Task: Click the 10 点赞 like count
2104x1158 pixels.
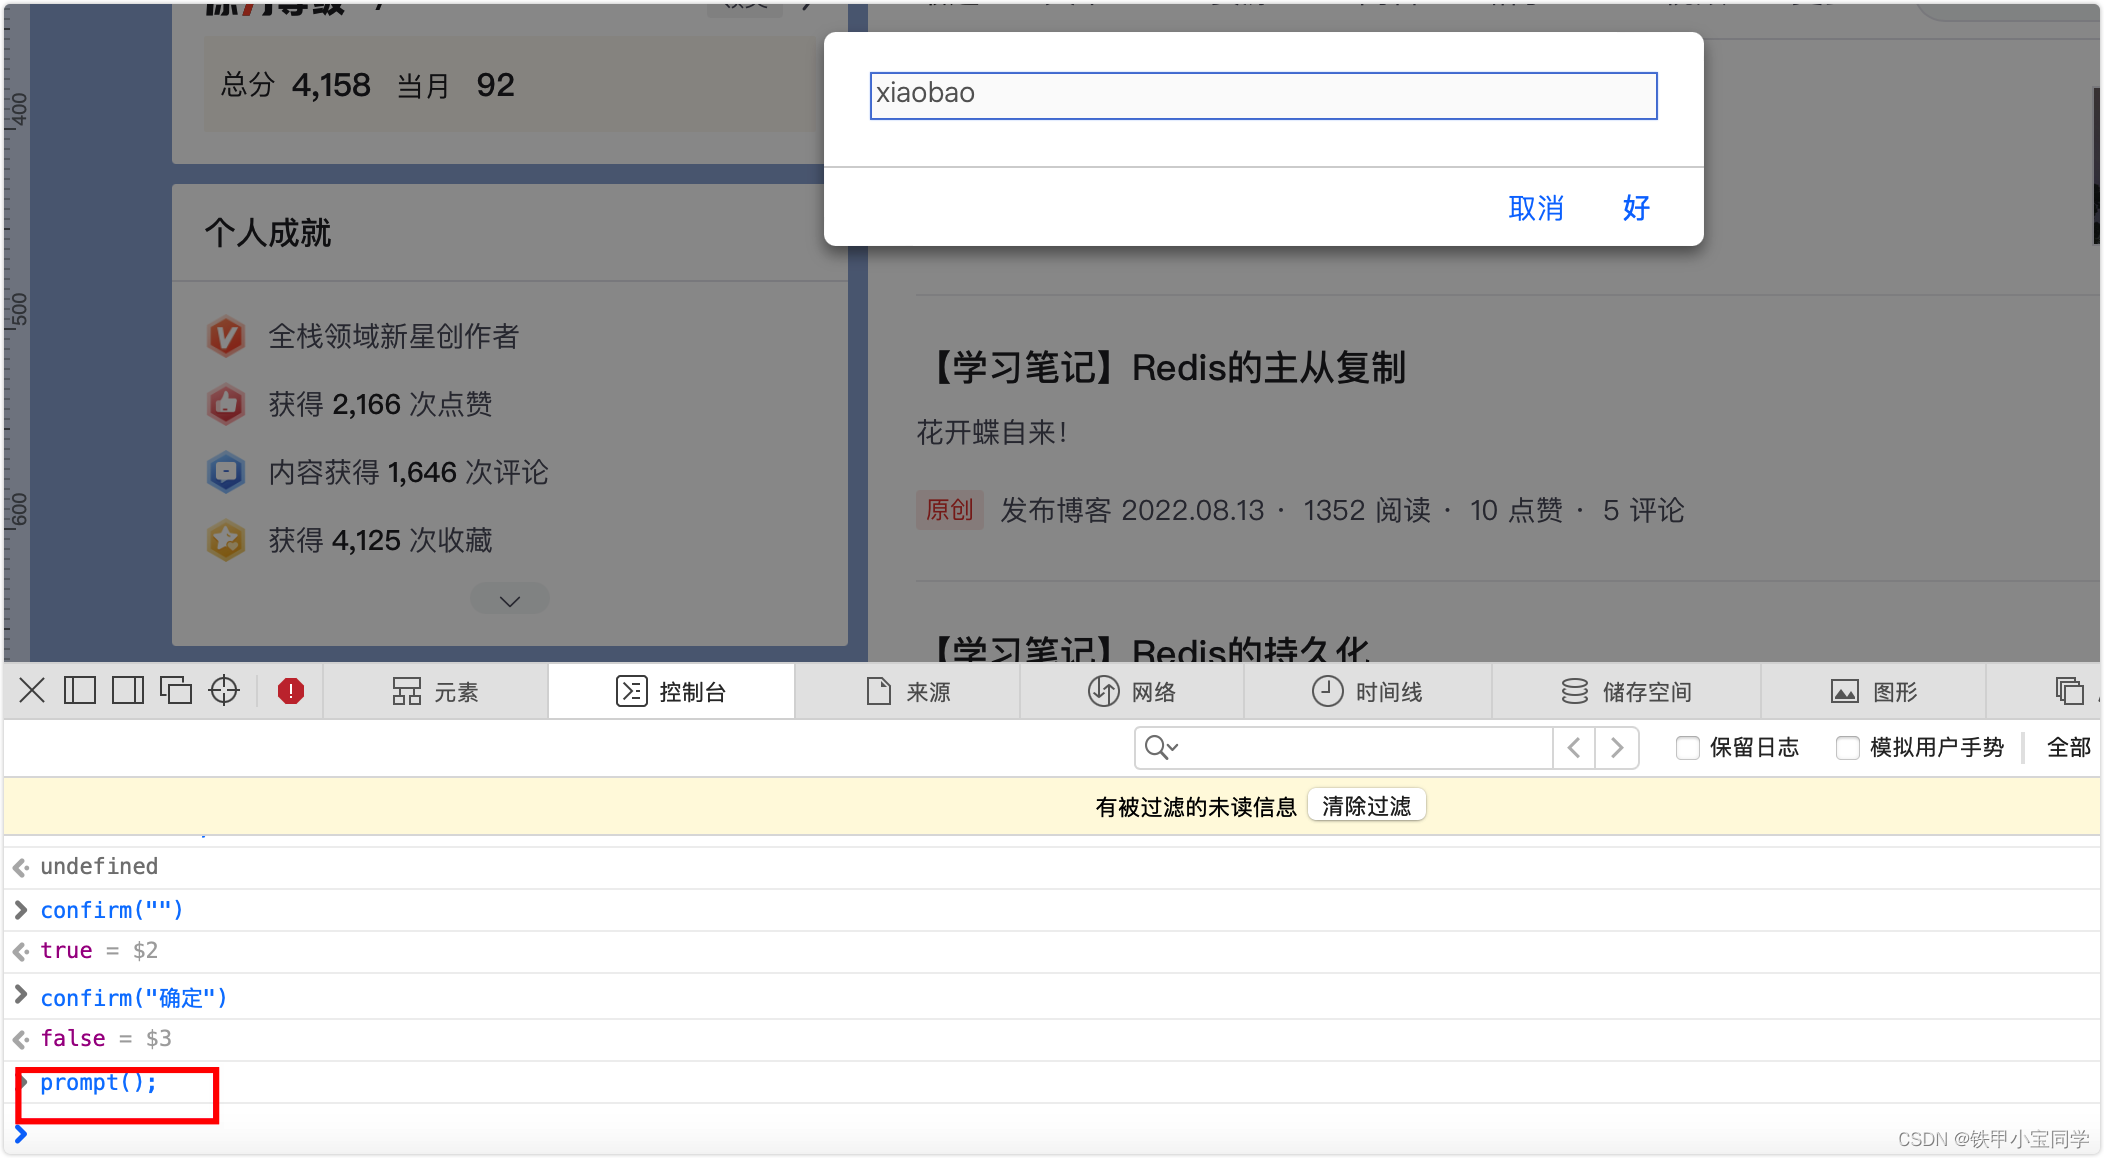Action: [x=1516, y=510]
